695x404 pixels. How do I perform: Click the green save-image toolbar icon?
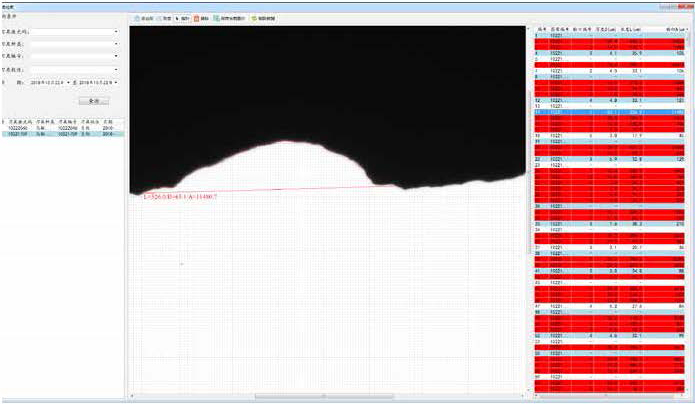(229, 18)
